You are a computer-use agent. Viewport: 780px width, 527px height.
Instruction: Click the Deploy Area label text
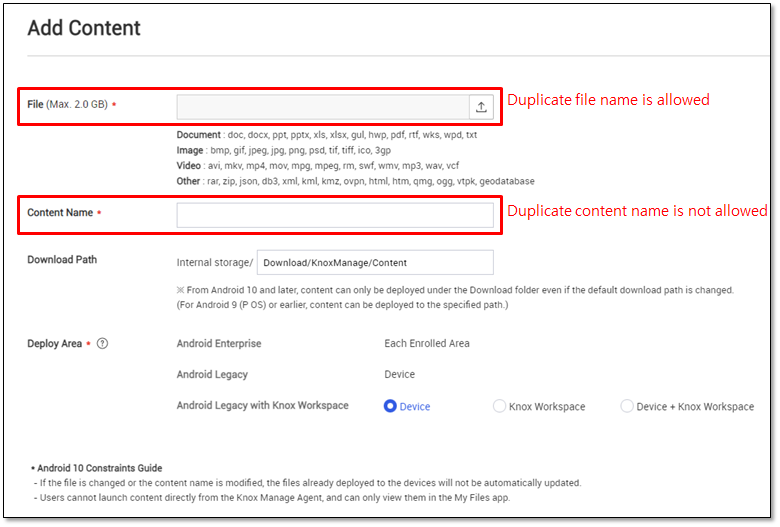point(55,343)
